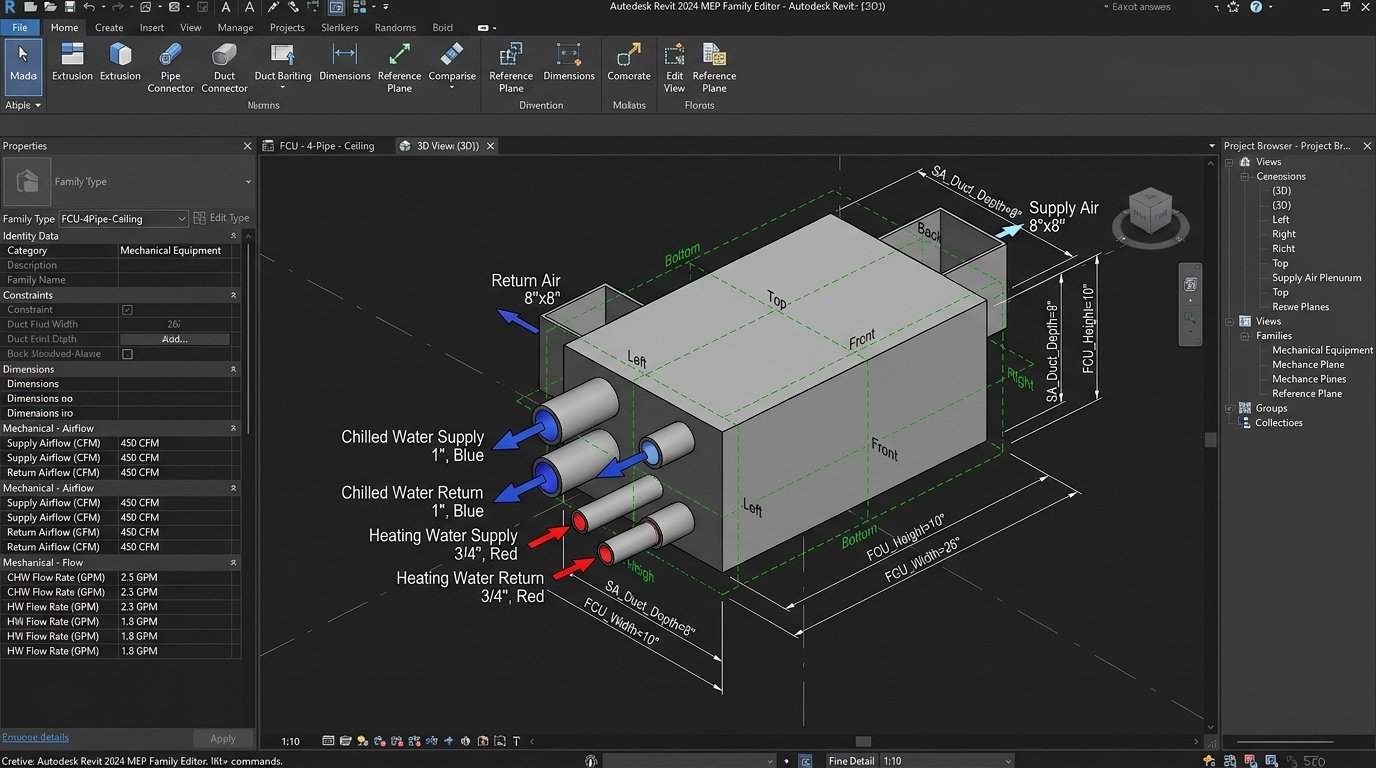Click the Comorate tool in Mollabs panel
The height and width of the screenshot is (768, 1376).
[629, 62]
